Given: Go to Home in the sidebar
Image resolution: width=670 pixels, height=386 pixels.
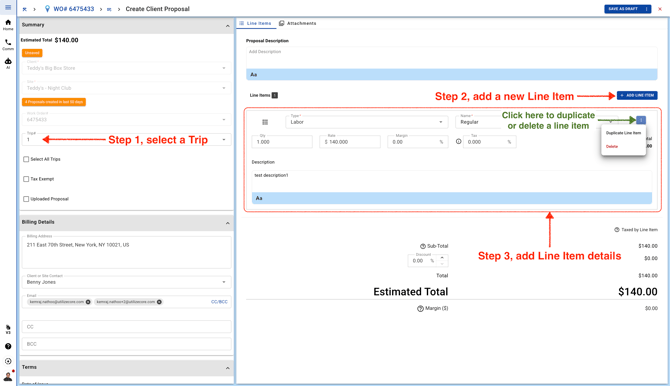Looking at the screenshot, I should point(8,25).
